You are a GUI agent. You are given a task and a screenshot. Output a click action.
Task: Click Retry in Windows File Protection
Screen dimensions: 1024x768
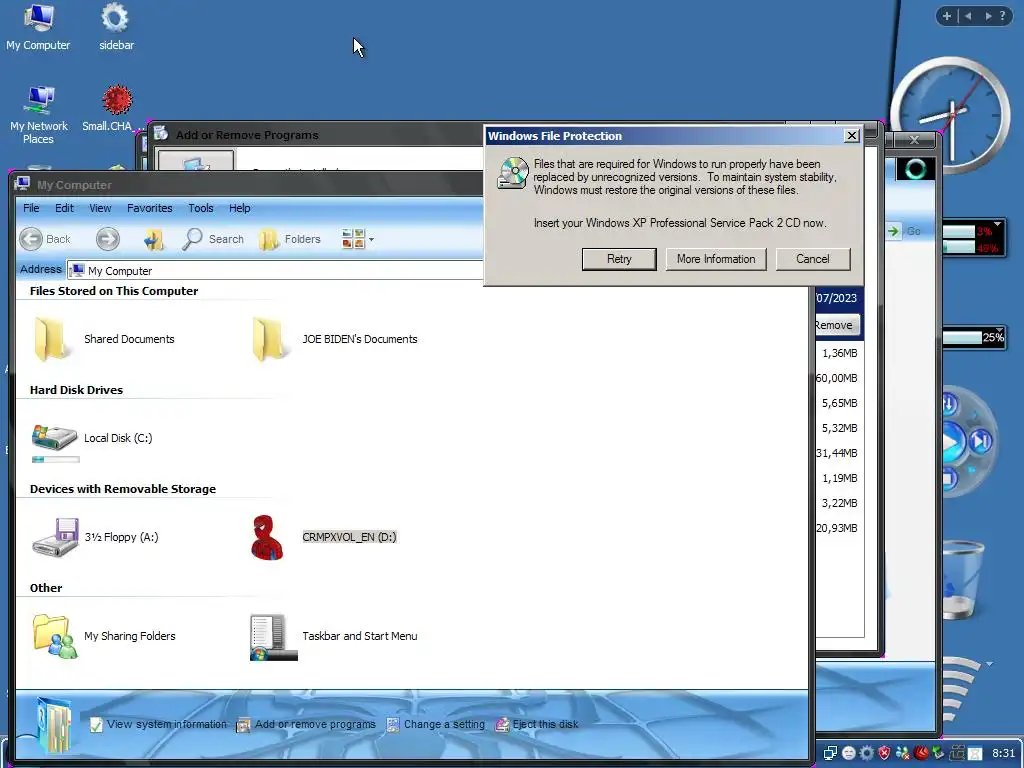[619, 259]
